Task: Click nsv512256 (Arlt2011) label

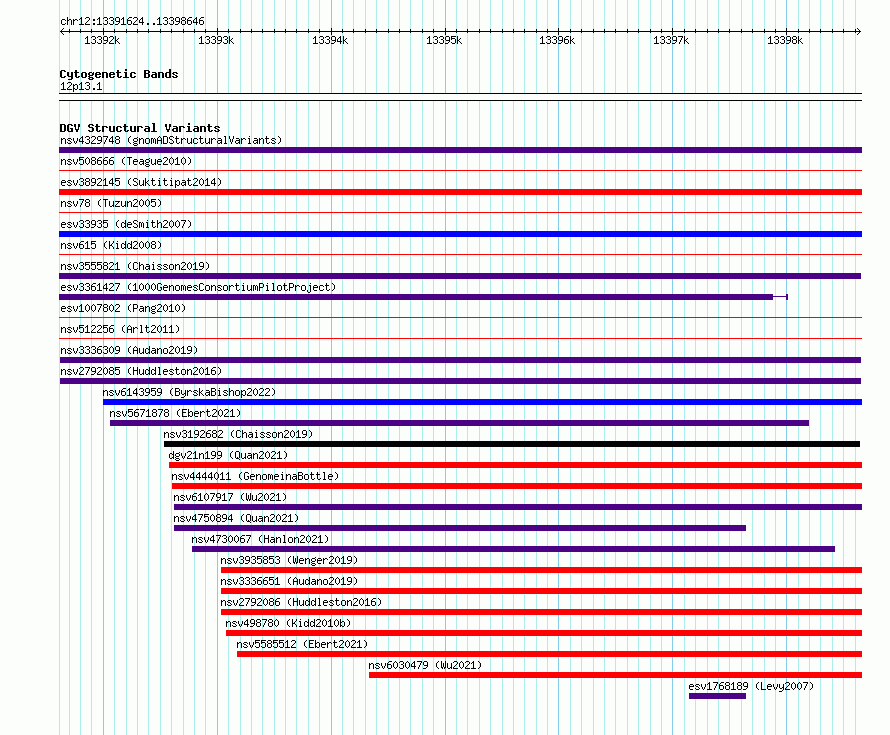Action: point(120,329)
